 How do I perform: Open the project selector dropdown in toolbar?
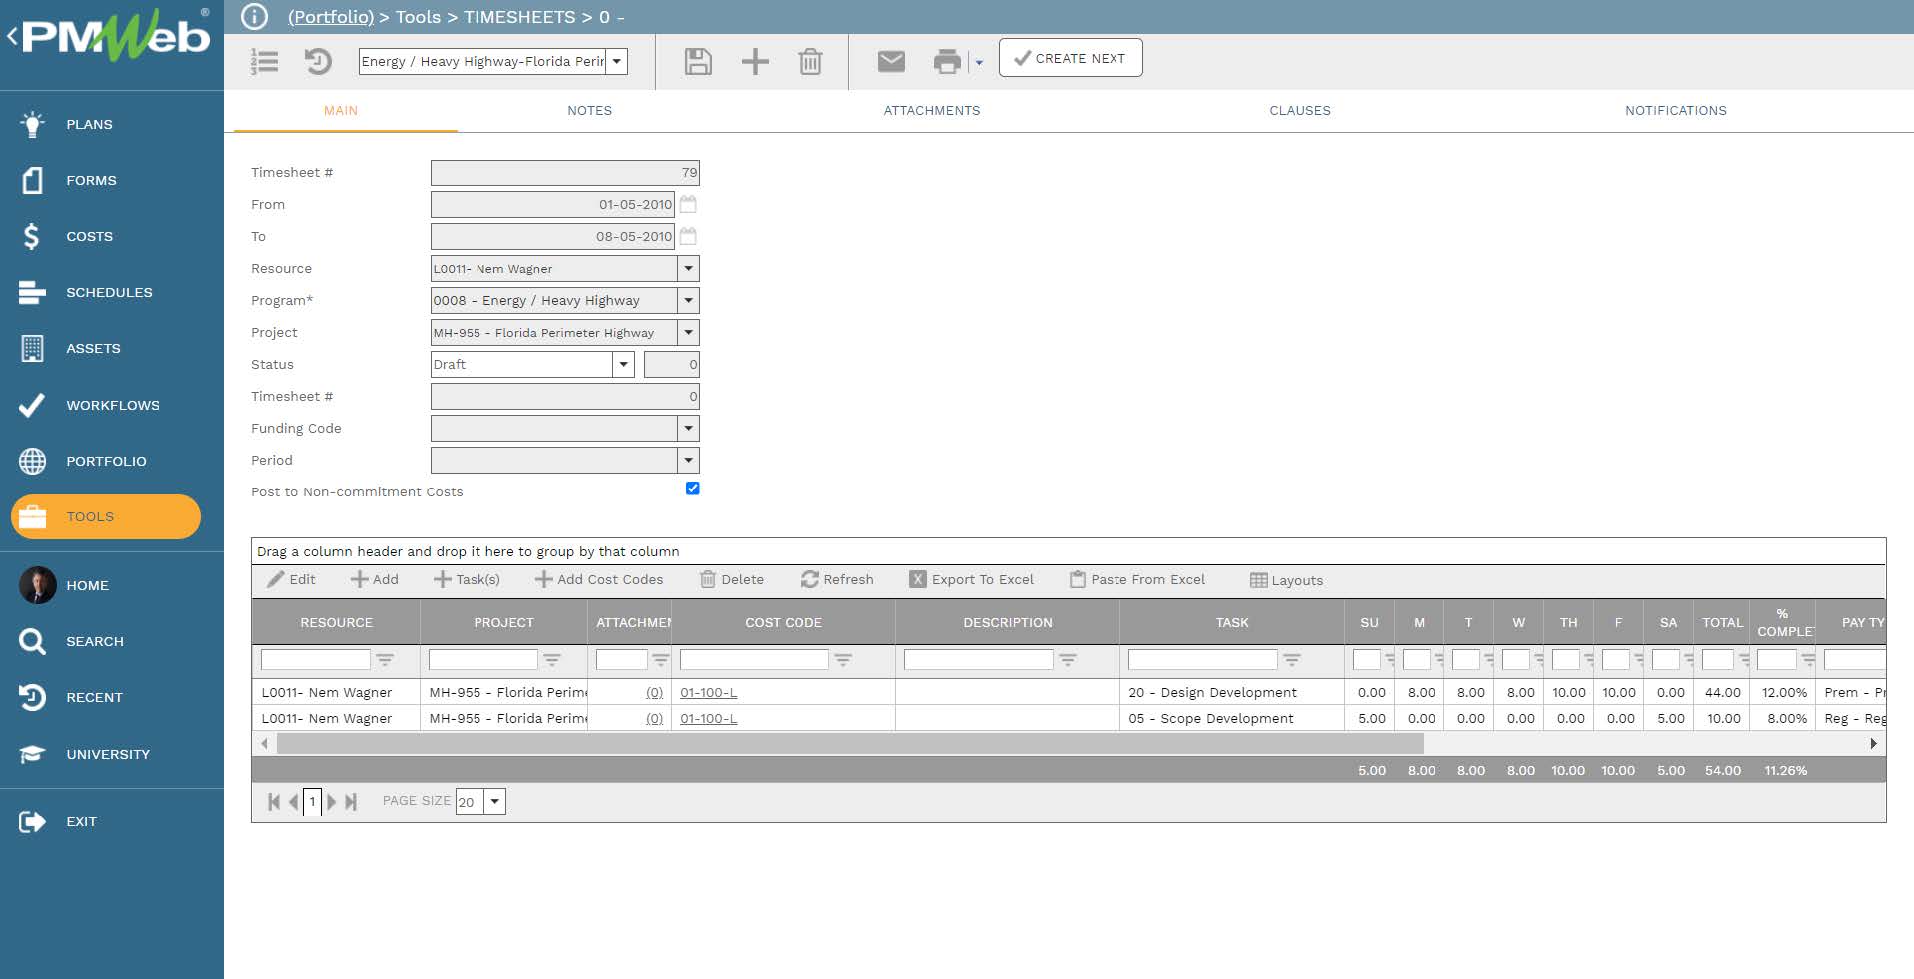pyautogui.click(x=617, y=61)
